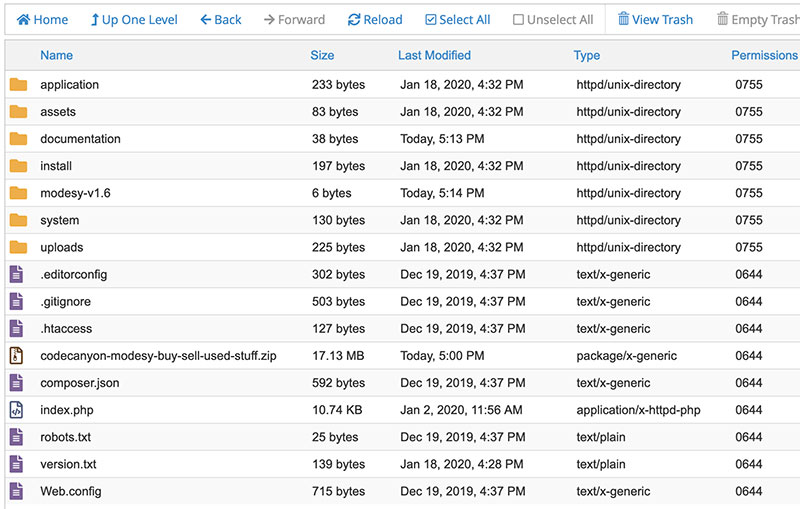Click the uploads folder icon
Viewport: 800px width, 509px height.
click(x=18, y=247)
